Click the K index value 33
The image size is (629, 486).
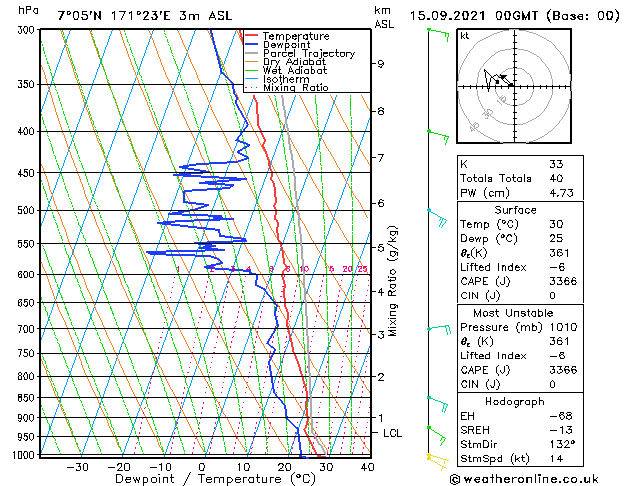coord(556,164)
